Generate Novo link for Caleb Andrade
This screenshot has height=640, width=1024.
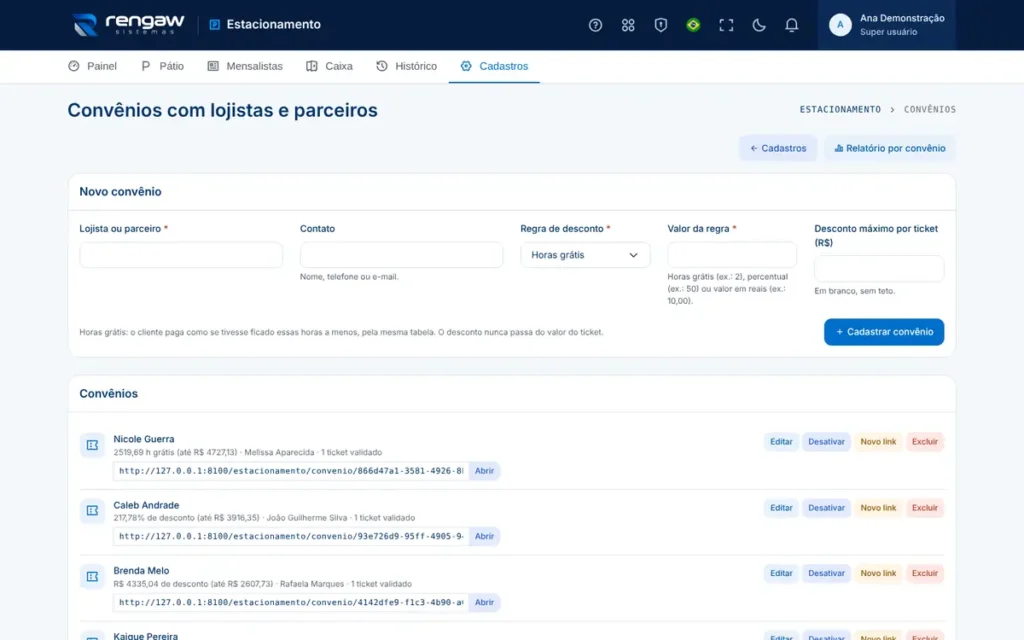pos(878,507)
